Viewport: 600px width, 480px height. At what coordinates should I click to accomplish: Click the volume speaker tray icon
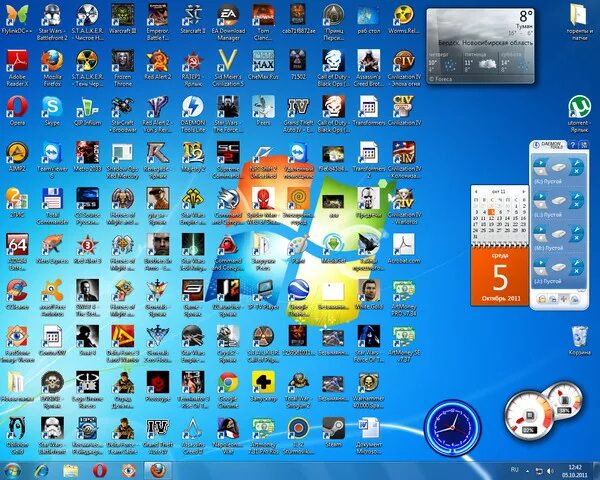tap(550, 471)
